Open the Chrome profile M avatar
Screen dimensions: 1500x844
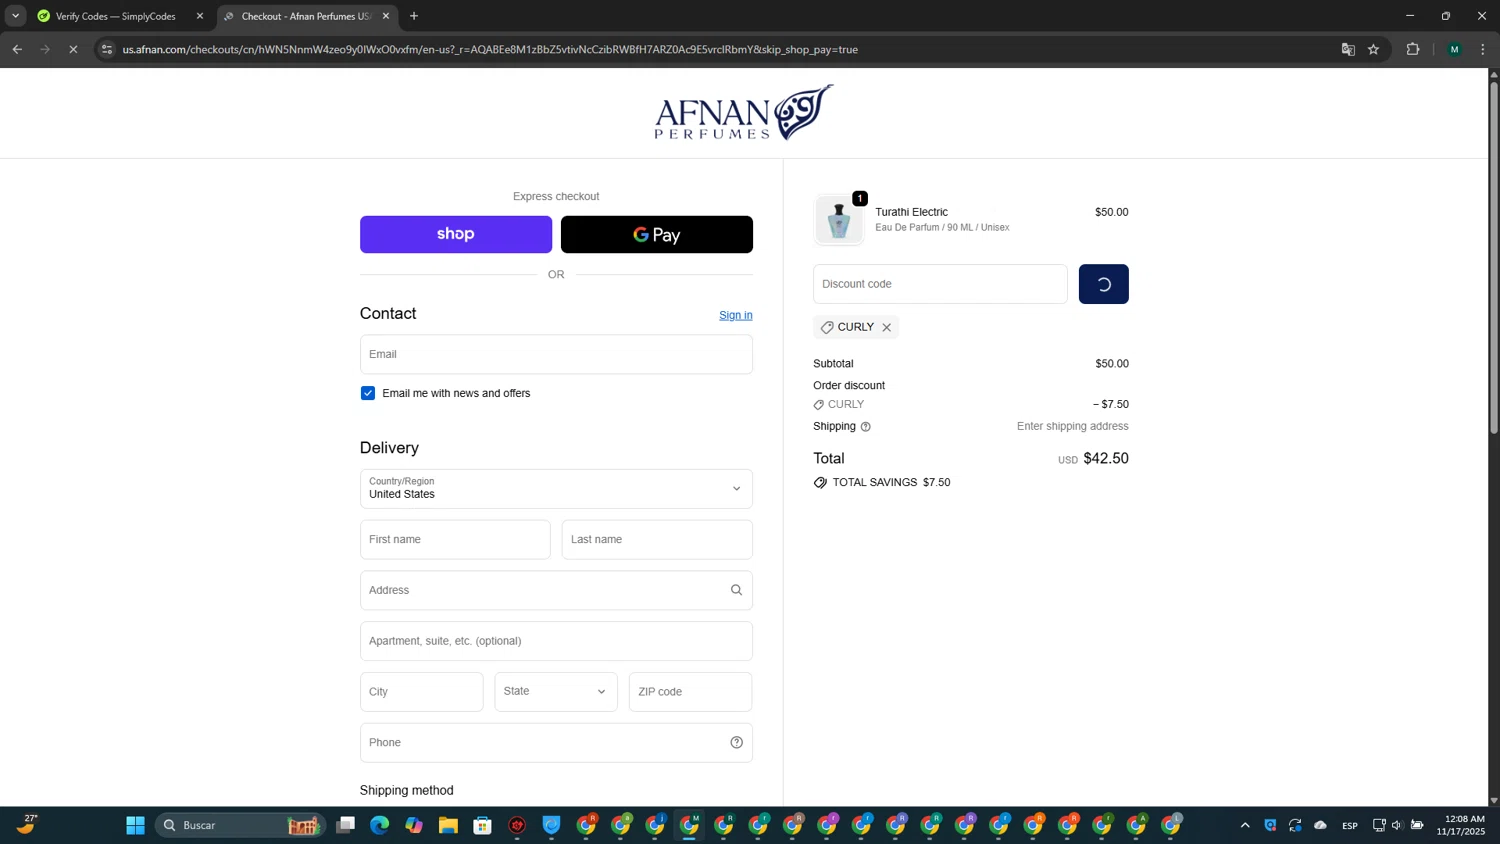coord(1455,49)
